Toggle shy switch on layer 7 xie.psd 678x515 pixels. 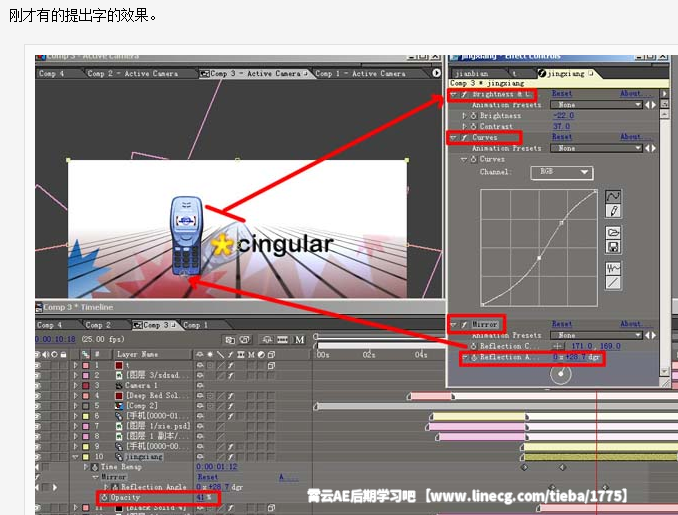(200, 426)
